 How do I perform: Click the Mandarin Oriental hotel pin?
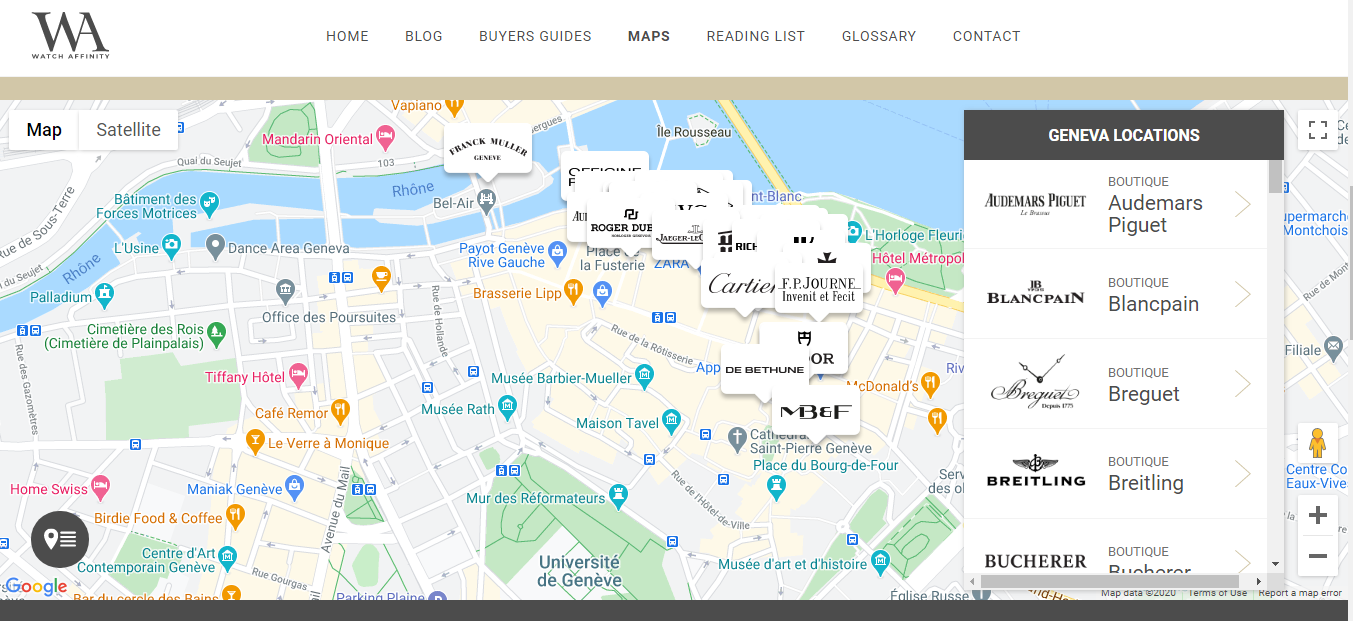[x=386, y=139]
